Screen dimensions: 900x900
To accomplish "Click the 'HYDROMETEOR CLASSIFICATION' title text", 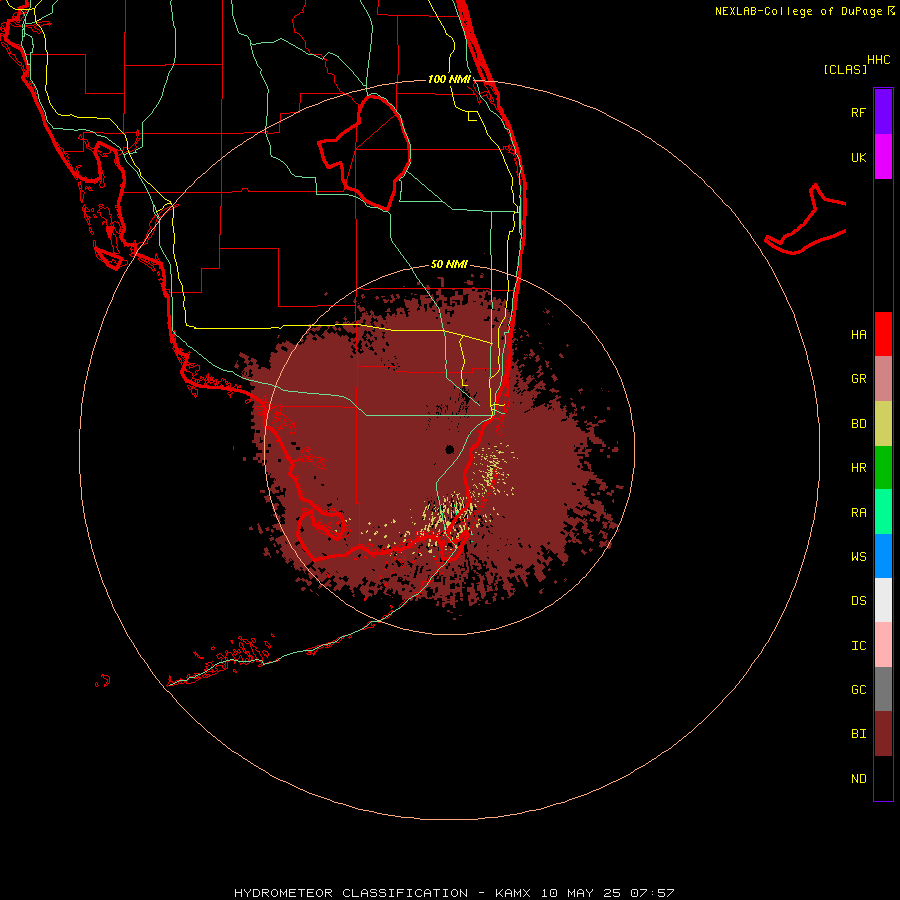I will (351, 893).
